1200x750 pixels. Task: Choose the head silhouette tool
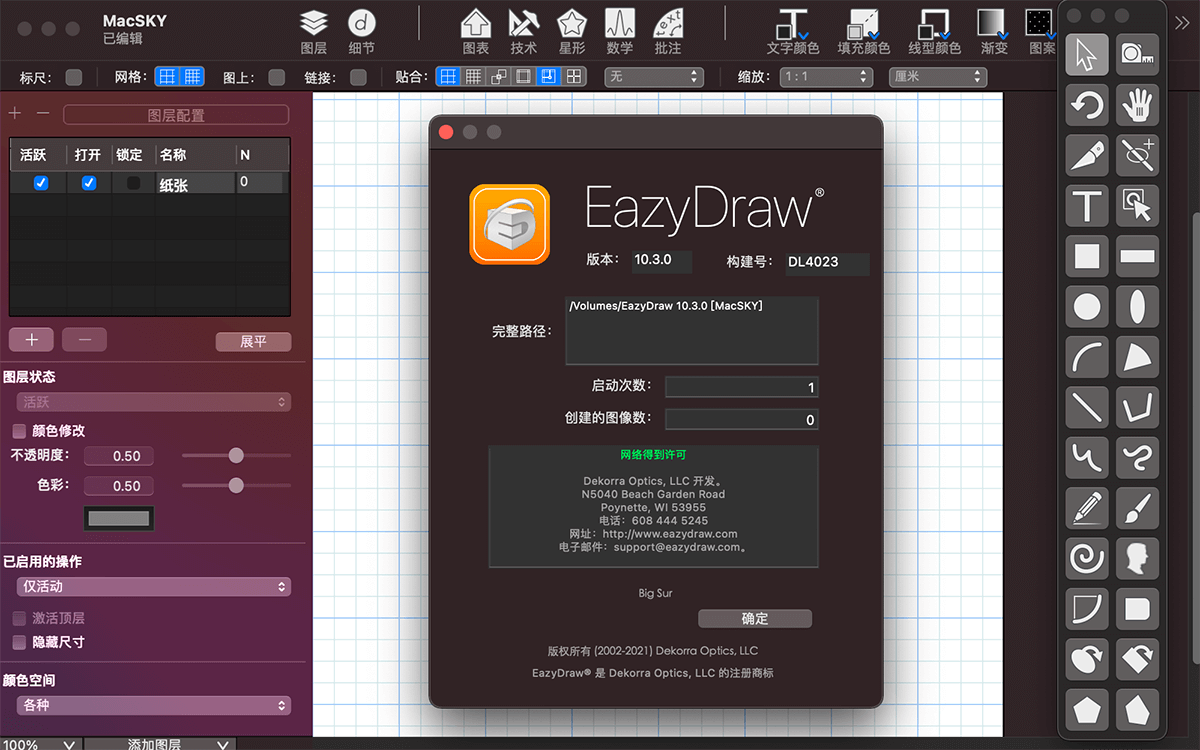(x=1137, y=558)
